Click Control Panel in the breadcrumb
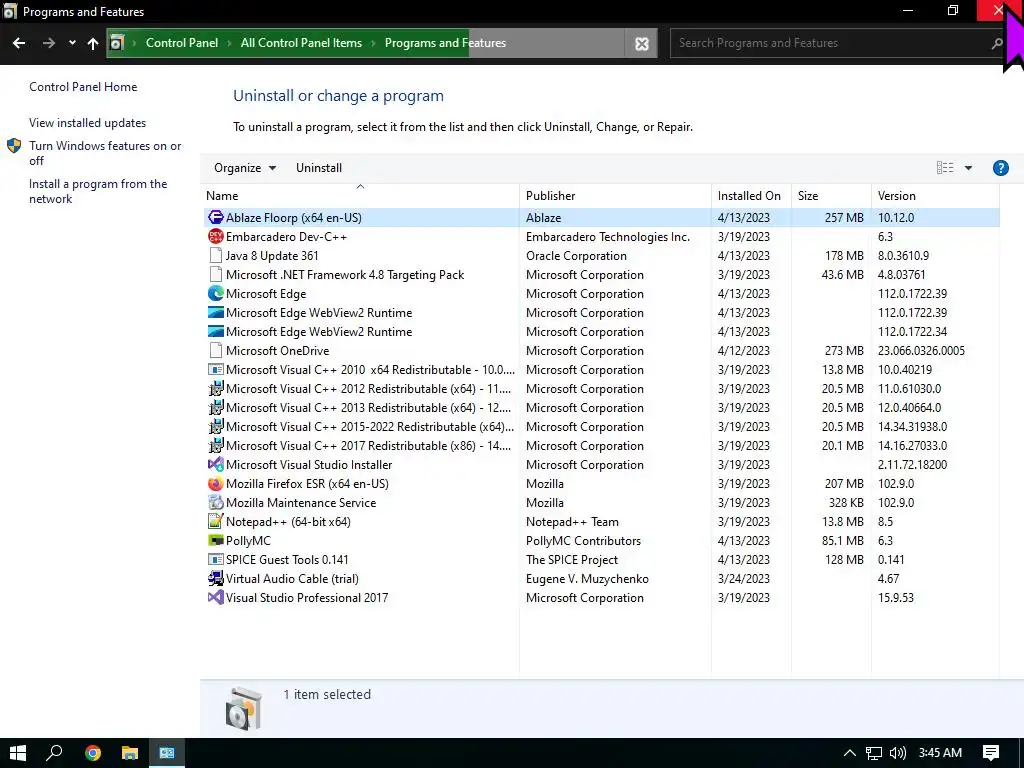The height and width of the screenshot is (768, 1024). point(182,43)
